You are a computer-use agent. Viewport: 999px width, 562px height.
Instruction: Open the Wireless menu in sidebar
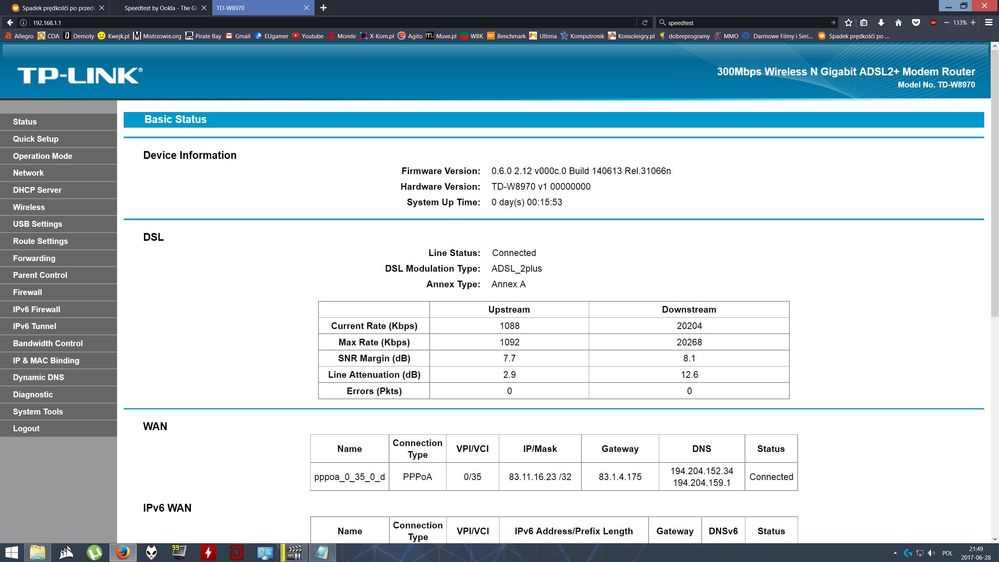point(29,207)
